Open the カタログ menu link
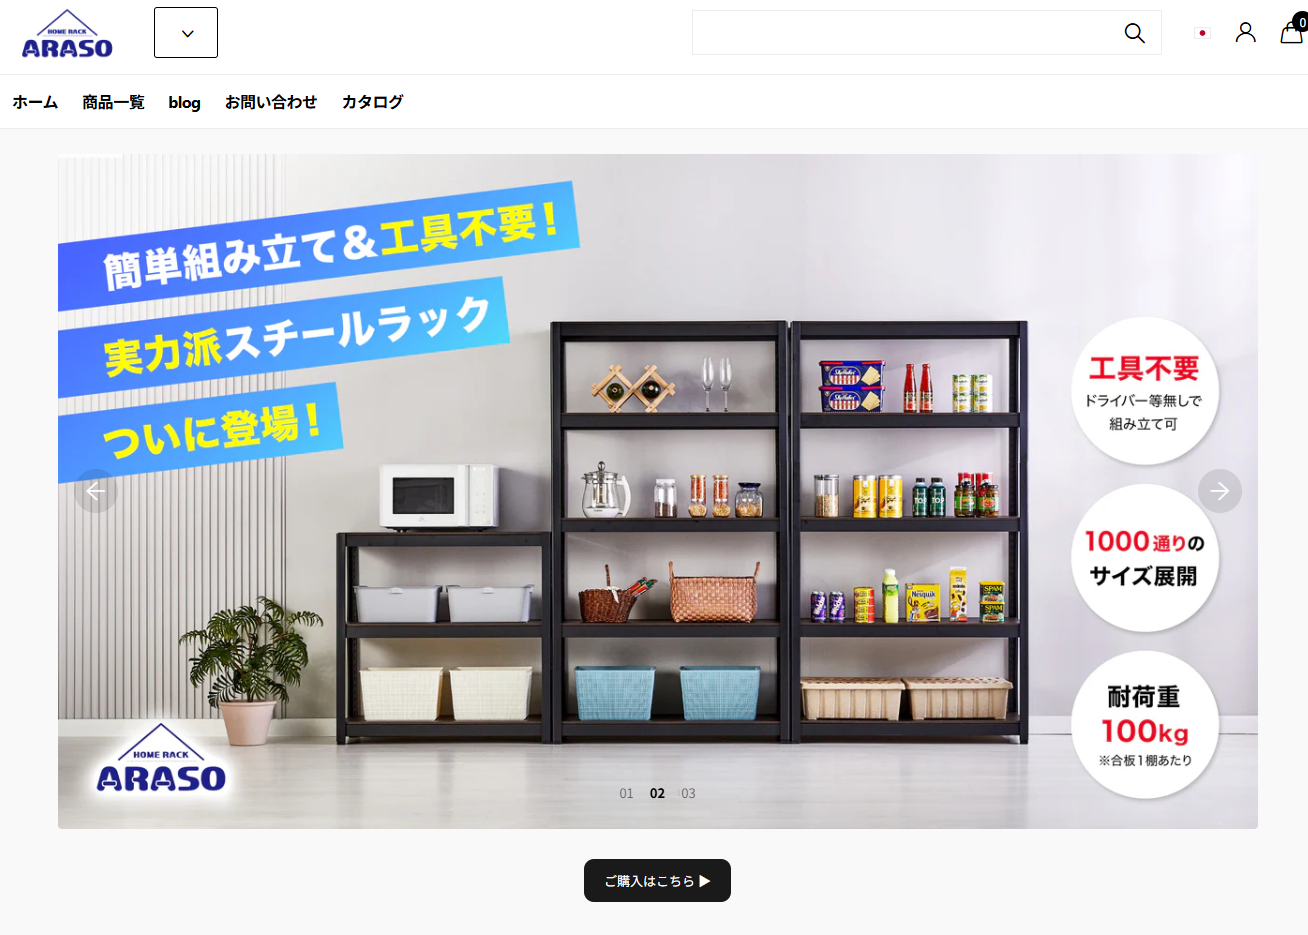This screenshot has height=935, width=1308. click(373, 102)
